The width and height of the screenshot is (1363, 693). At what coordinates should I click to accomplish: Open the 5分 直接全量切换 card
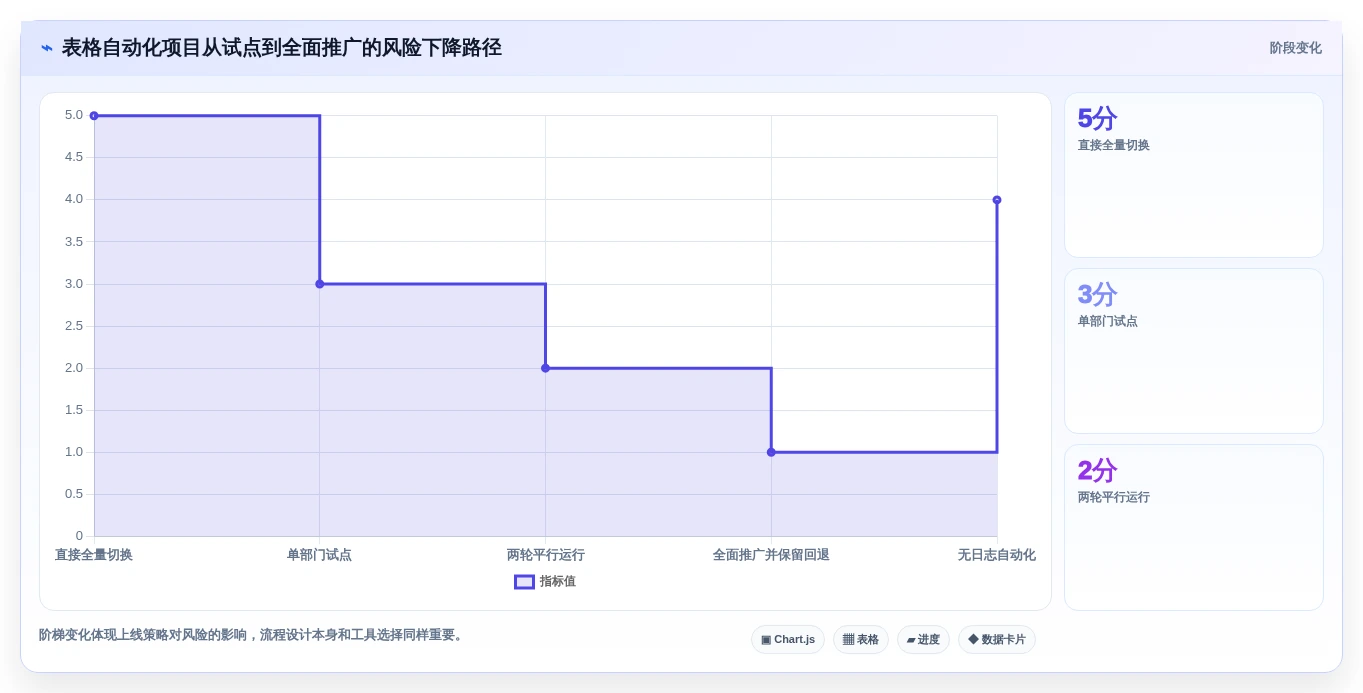click(x=1194, y=175)
